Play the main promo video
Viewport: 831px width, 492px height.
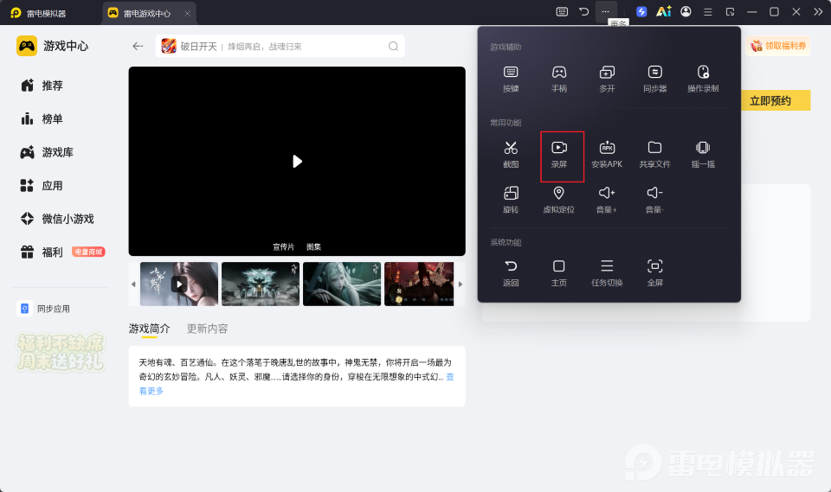tap(297, 161)
